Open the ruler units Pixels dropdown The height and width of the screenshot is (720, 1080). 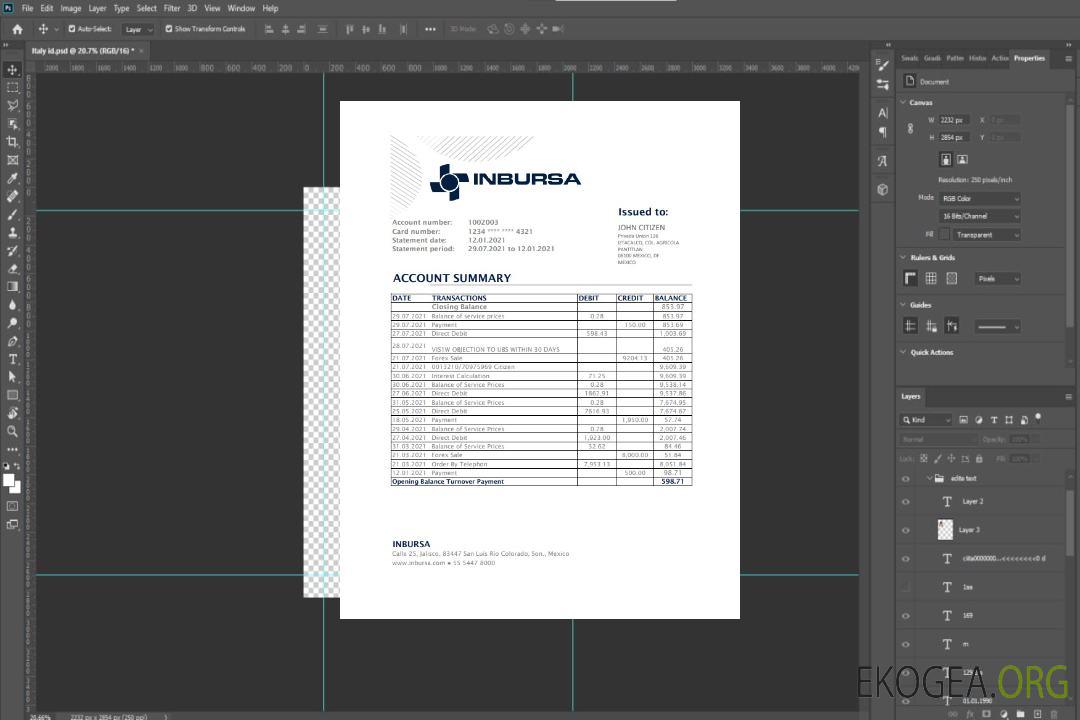click(998, 279)
